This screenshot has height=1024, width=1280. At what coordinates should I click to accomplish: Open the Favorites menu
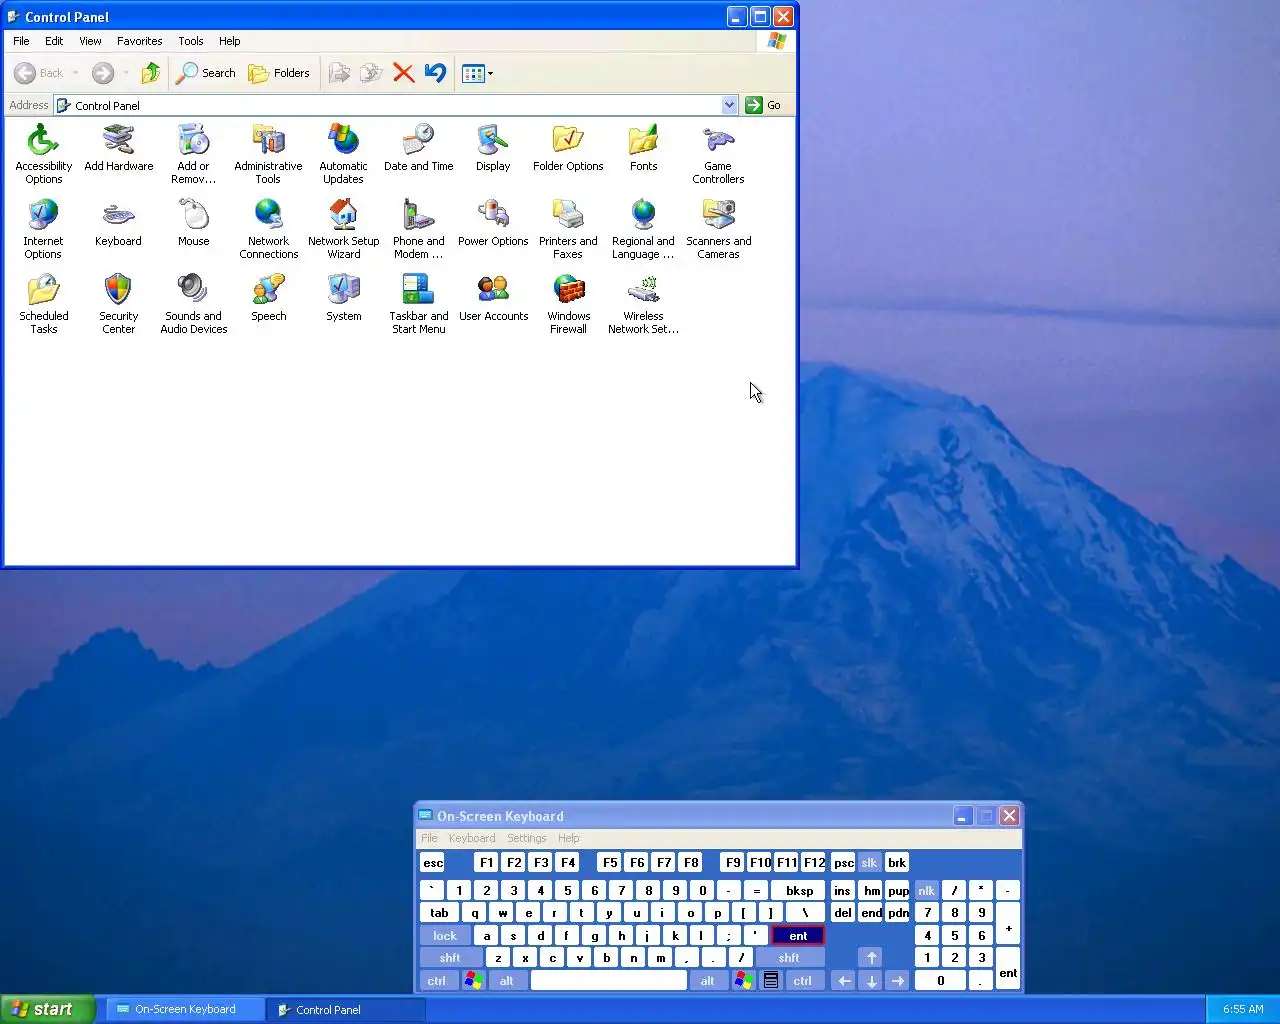tap(139, 41)
